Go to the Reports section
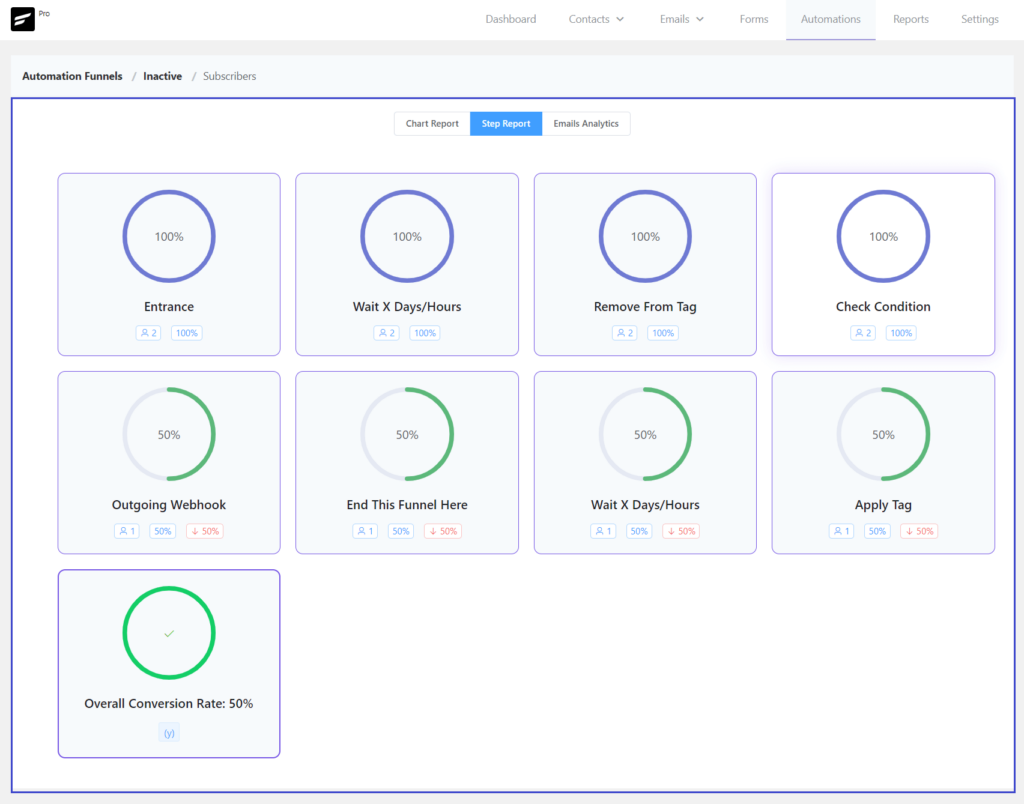This screenshot has width=1024, height=804. point(910,18)
